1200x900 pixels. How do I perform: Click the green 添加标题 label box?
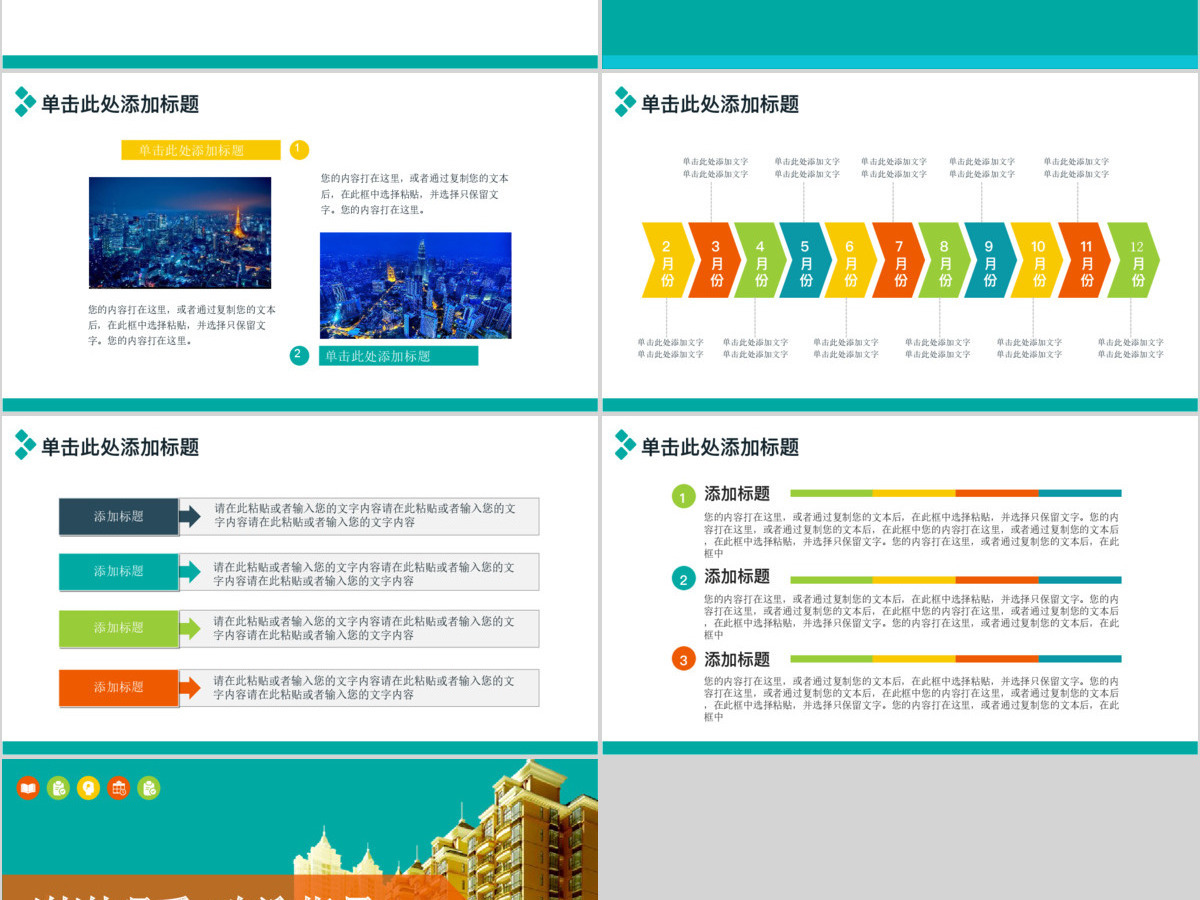tap(118, 628)
